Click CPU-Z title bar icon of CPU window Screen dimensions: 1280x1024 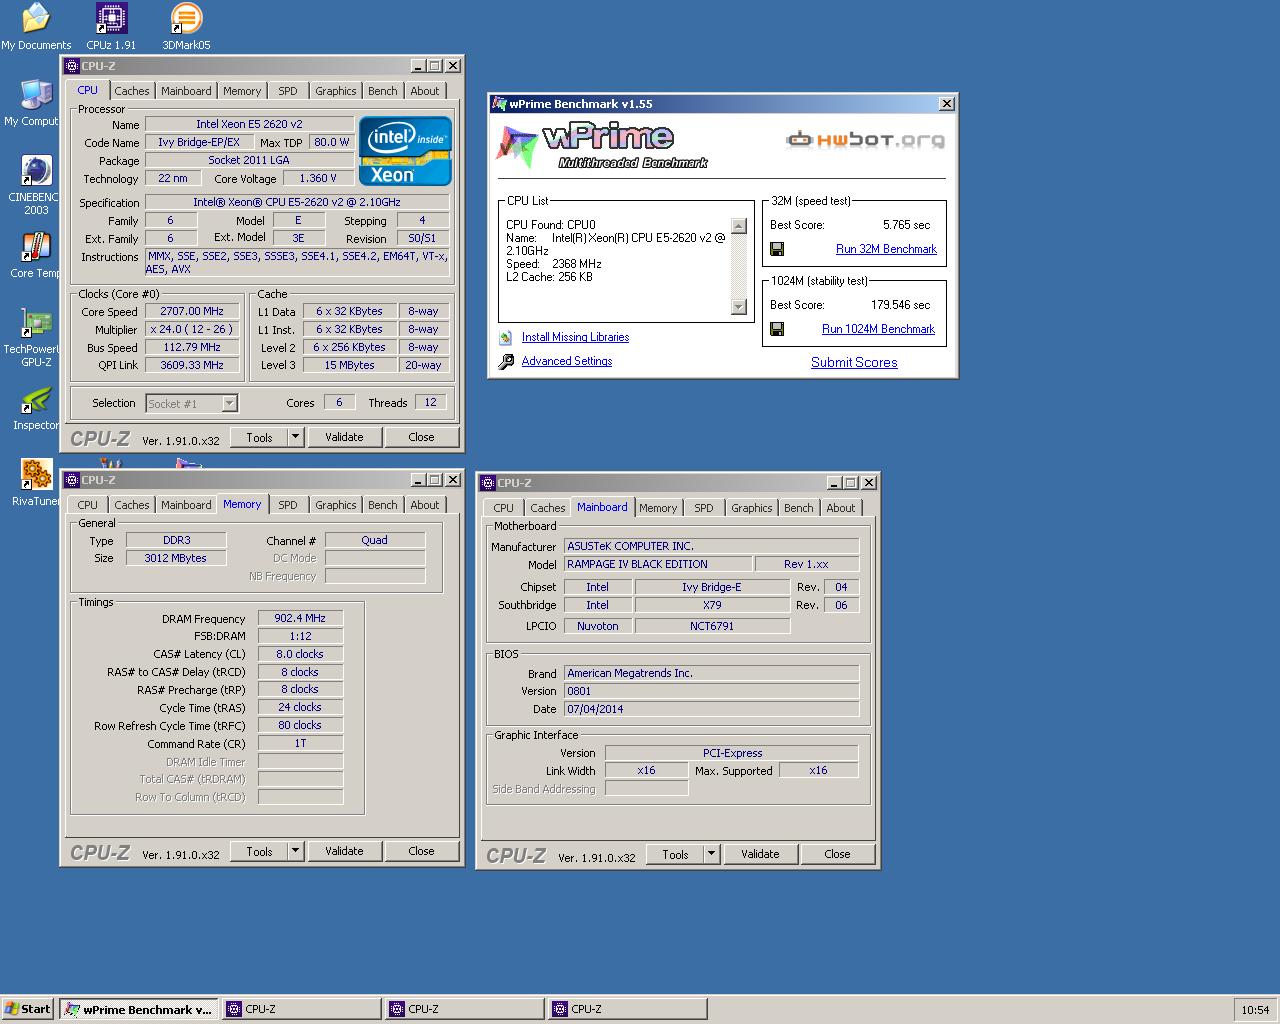(72, 66)
